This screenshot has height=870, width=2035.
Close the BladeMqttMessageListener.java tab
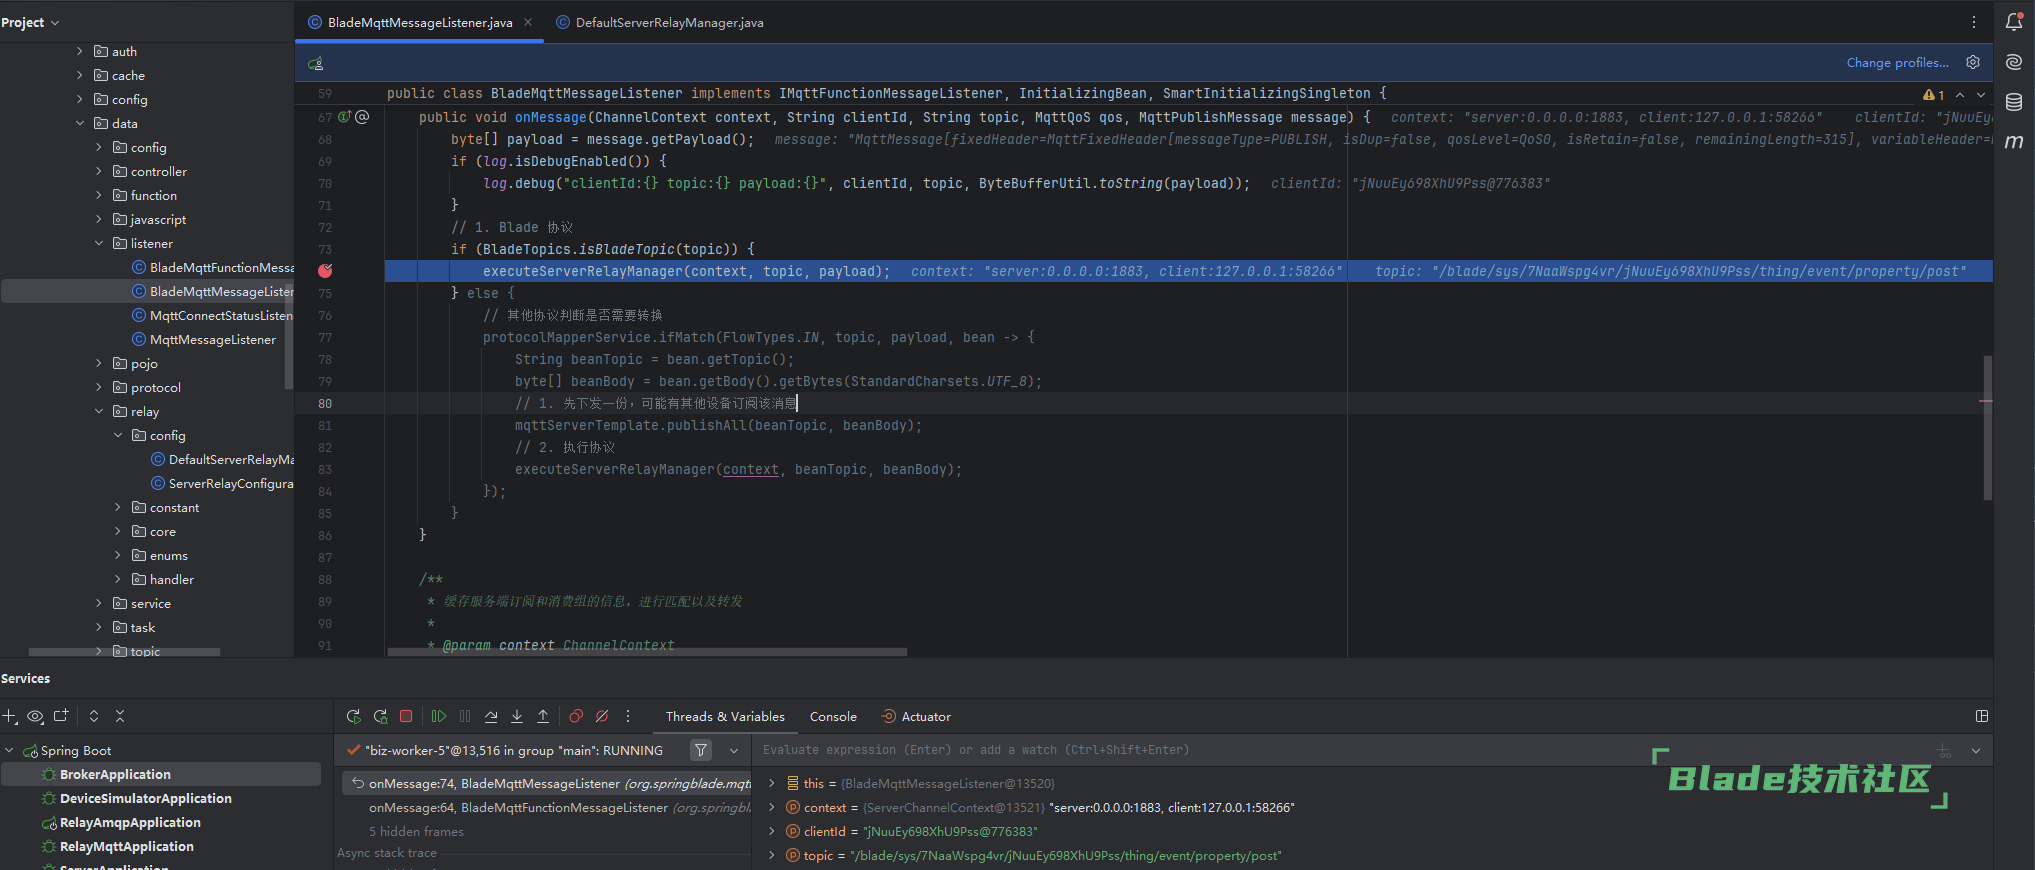(528, 22)
